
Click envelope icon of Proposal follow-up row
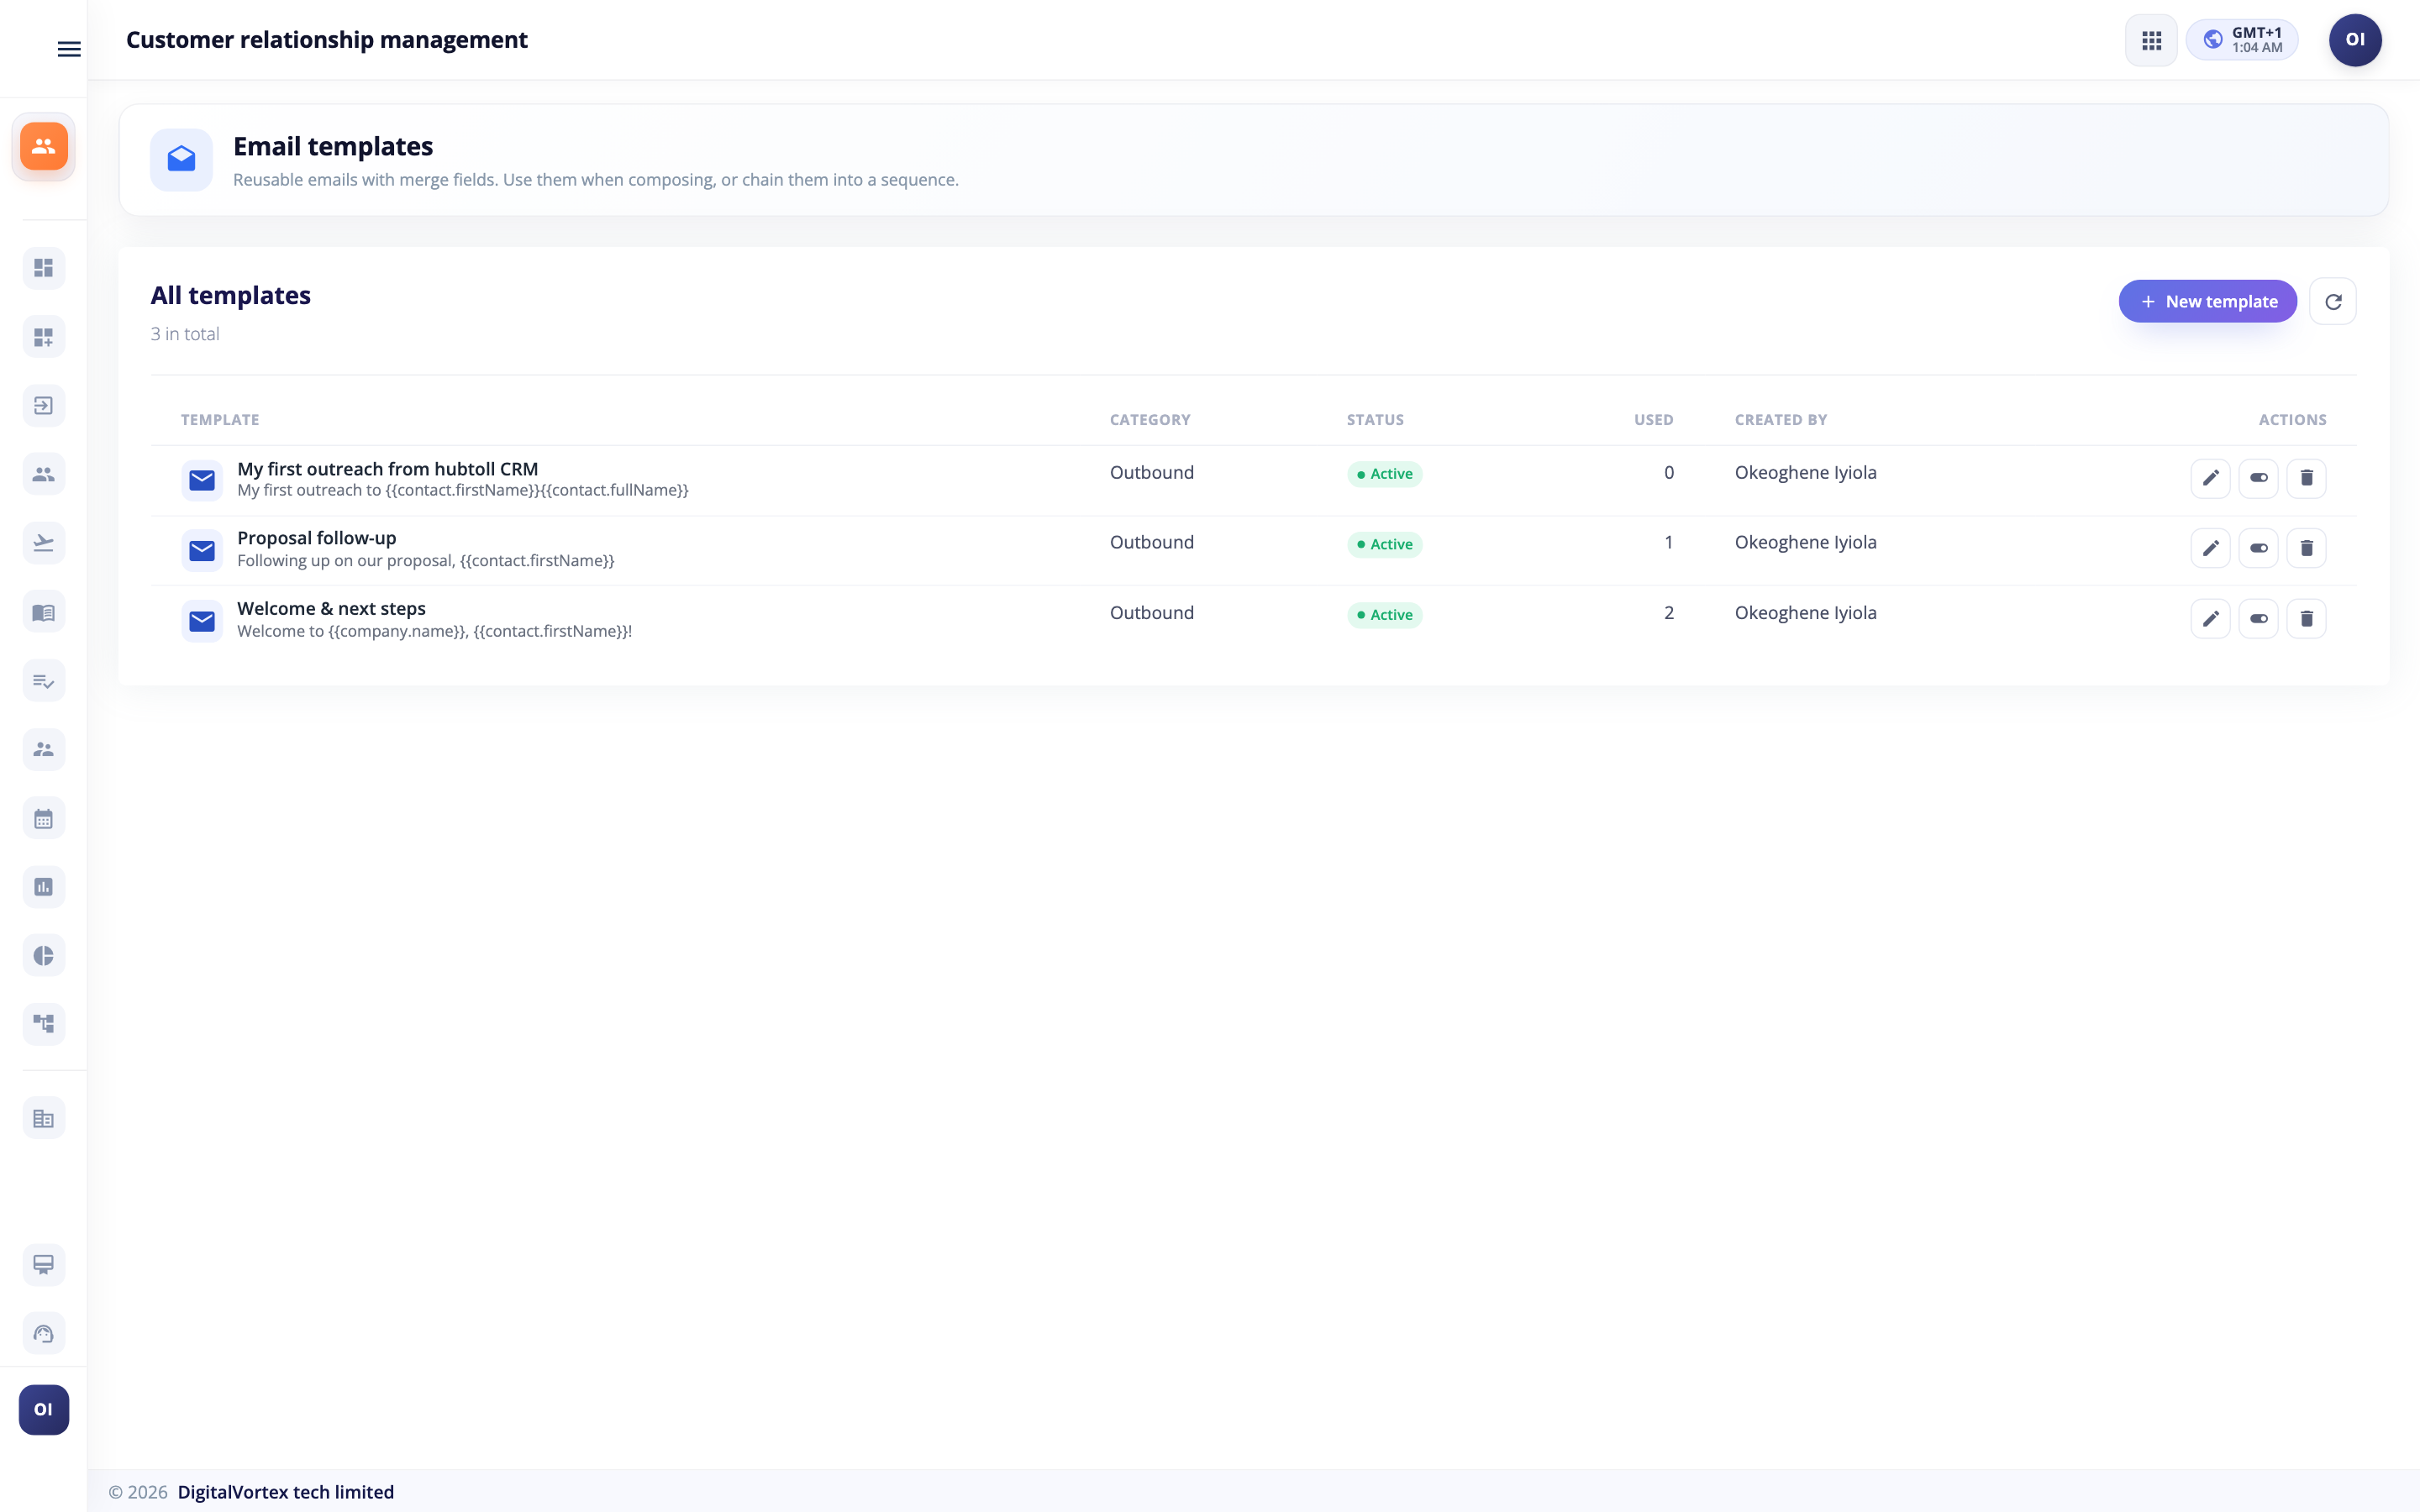click(x=202, y=550)
